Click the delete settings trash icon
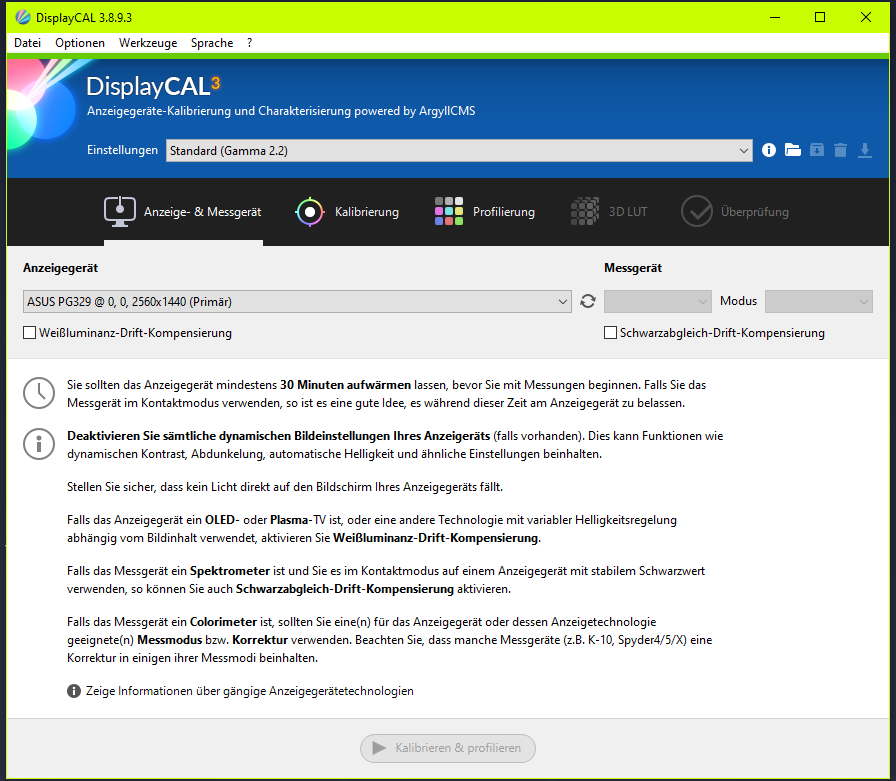 tap(840, 150)
